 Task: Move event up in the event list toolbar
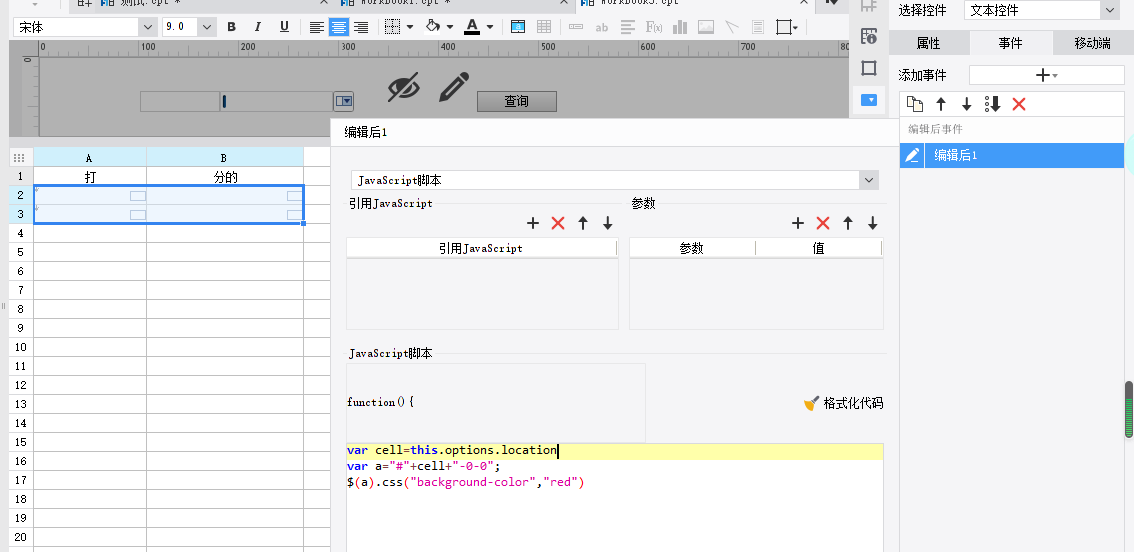(x=941, y=104)
